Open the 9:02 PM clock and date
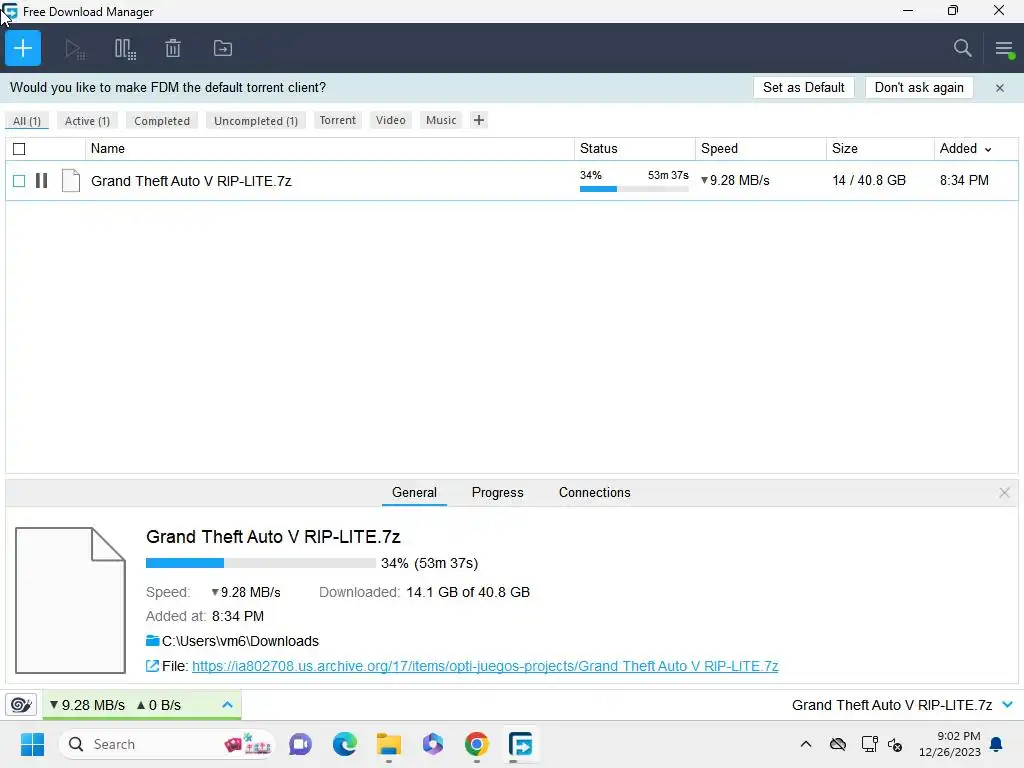 [950, 744]
